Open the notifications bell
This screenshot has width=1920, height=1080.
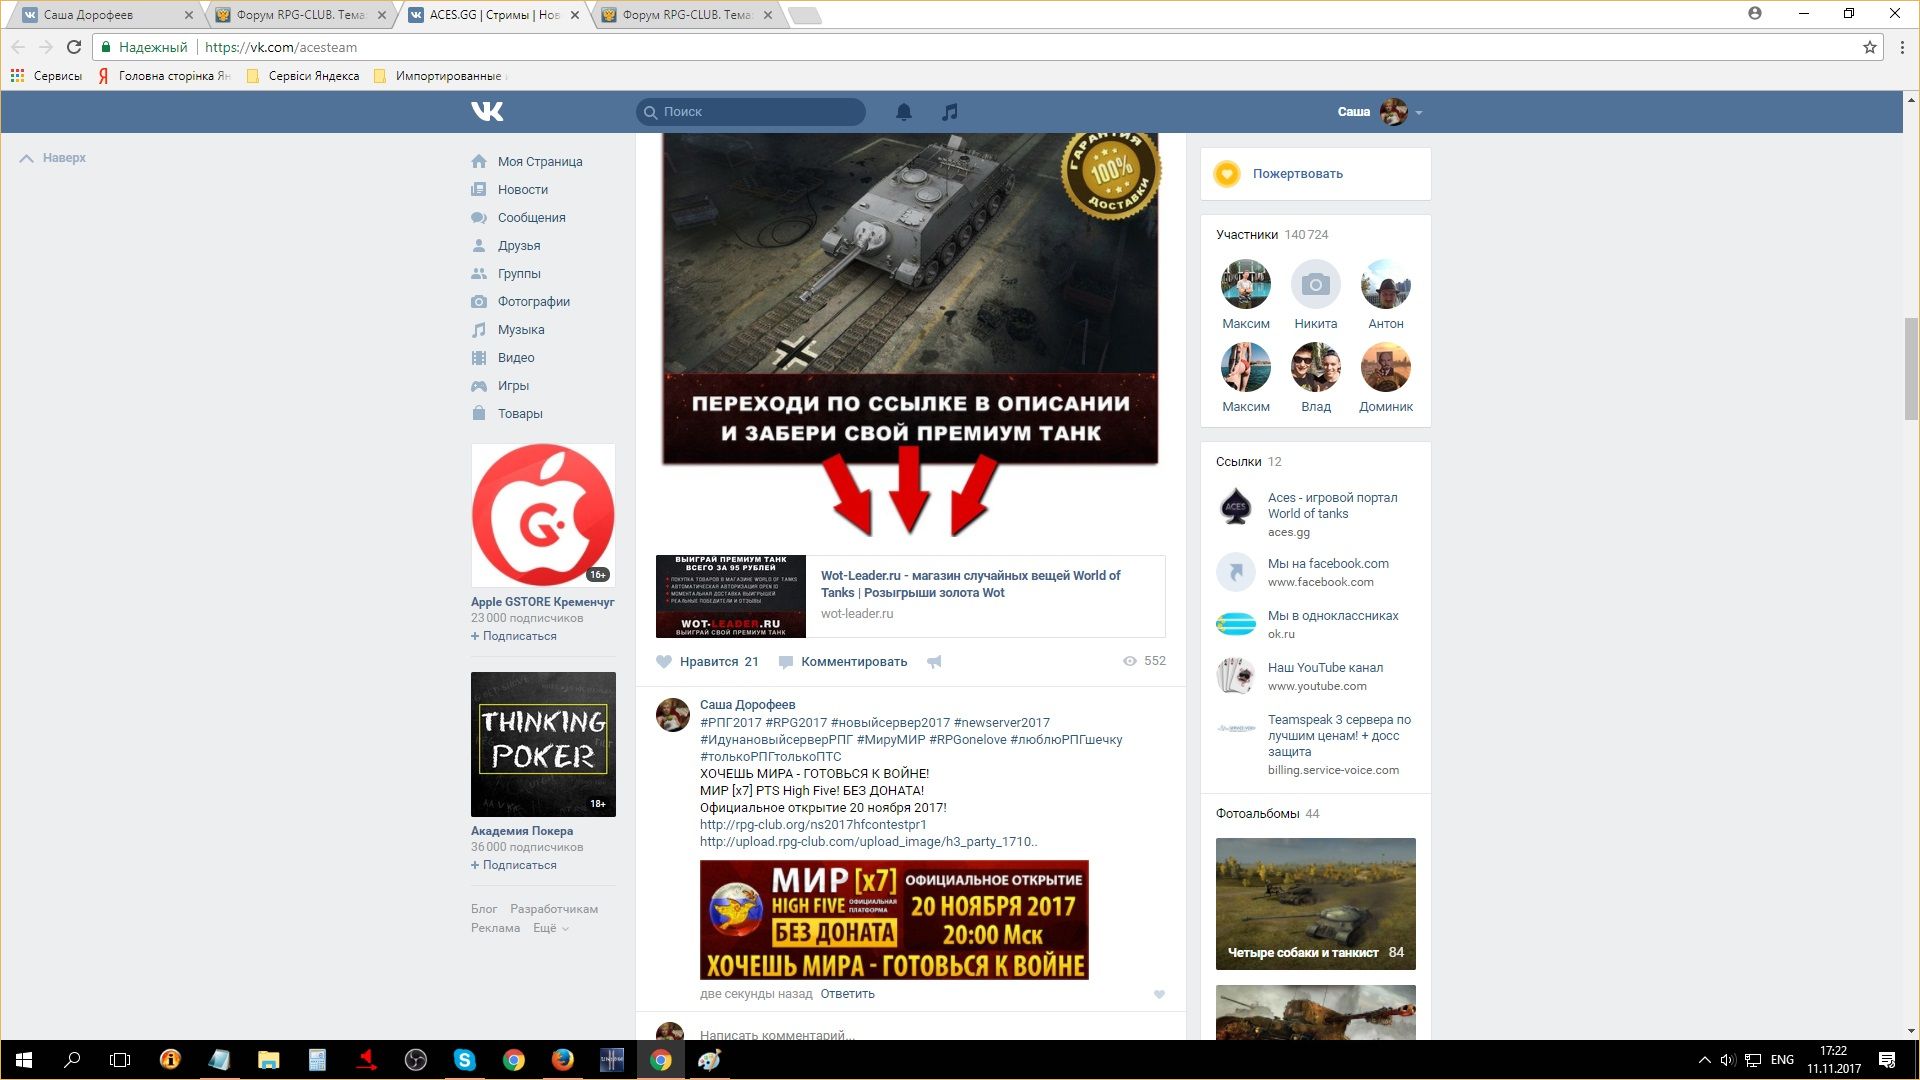903,112
